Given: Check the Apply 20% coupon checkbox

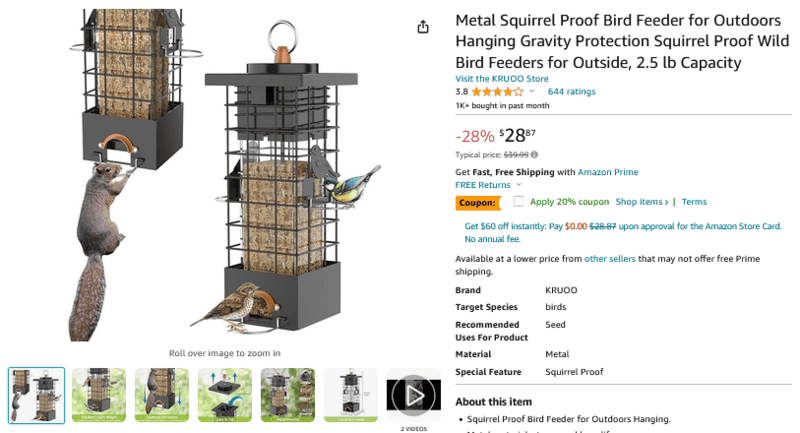Looking at the screenshot, I should (518, 202).
